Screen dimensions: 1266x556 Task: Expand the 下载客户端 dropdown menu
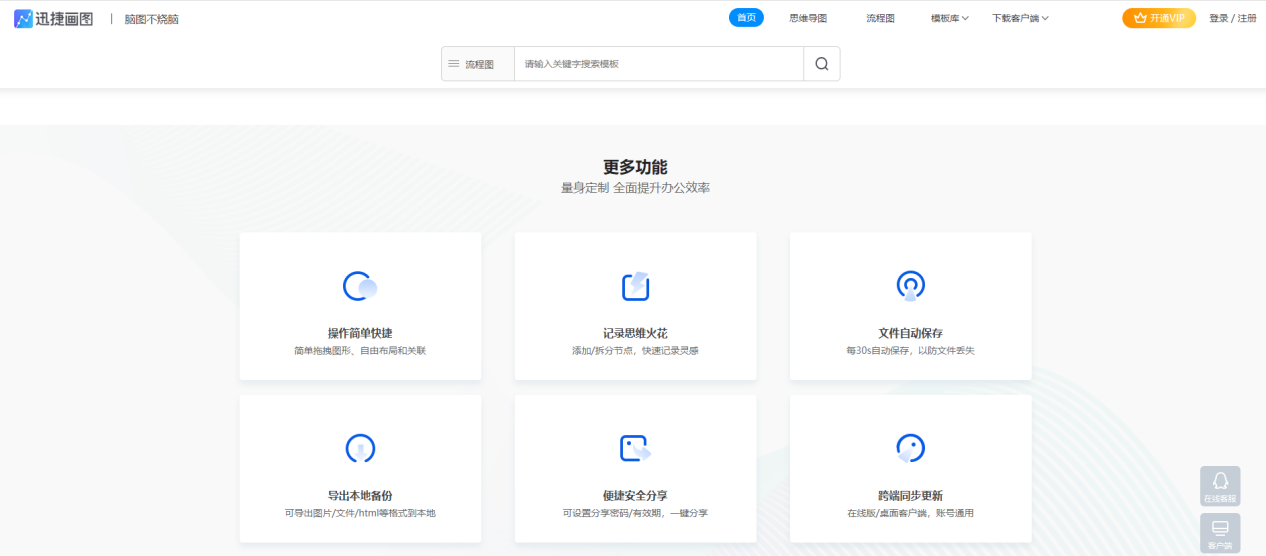coord(1020,18)
